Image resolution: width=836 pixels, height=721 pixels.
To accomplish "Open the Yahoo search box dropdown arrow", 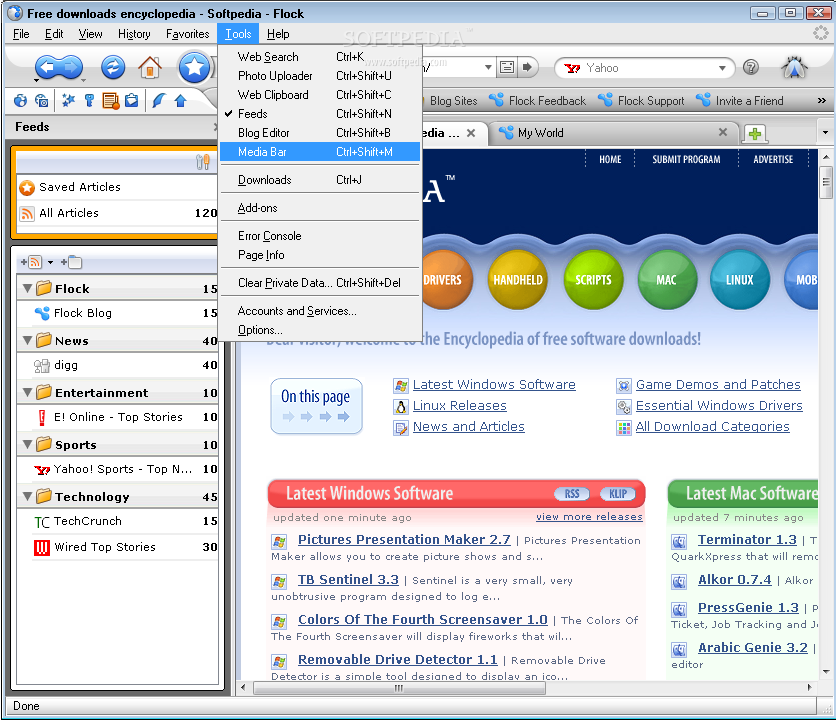I will 722,68.
